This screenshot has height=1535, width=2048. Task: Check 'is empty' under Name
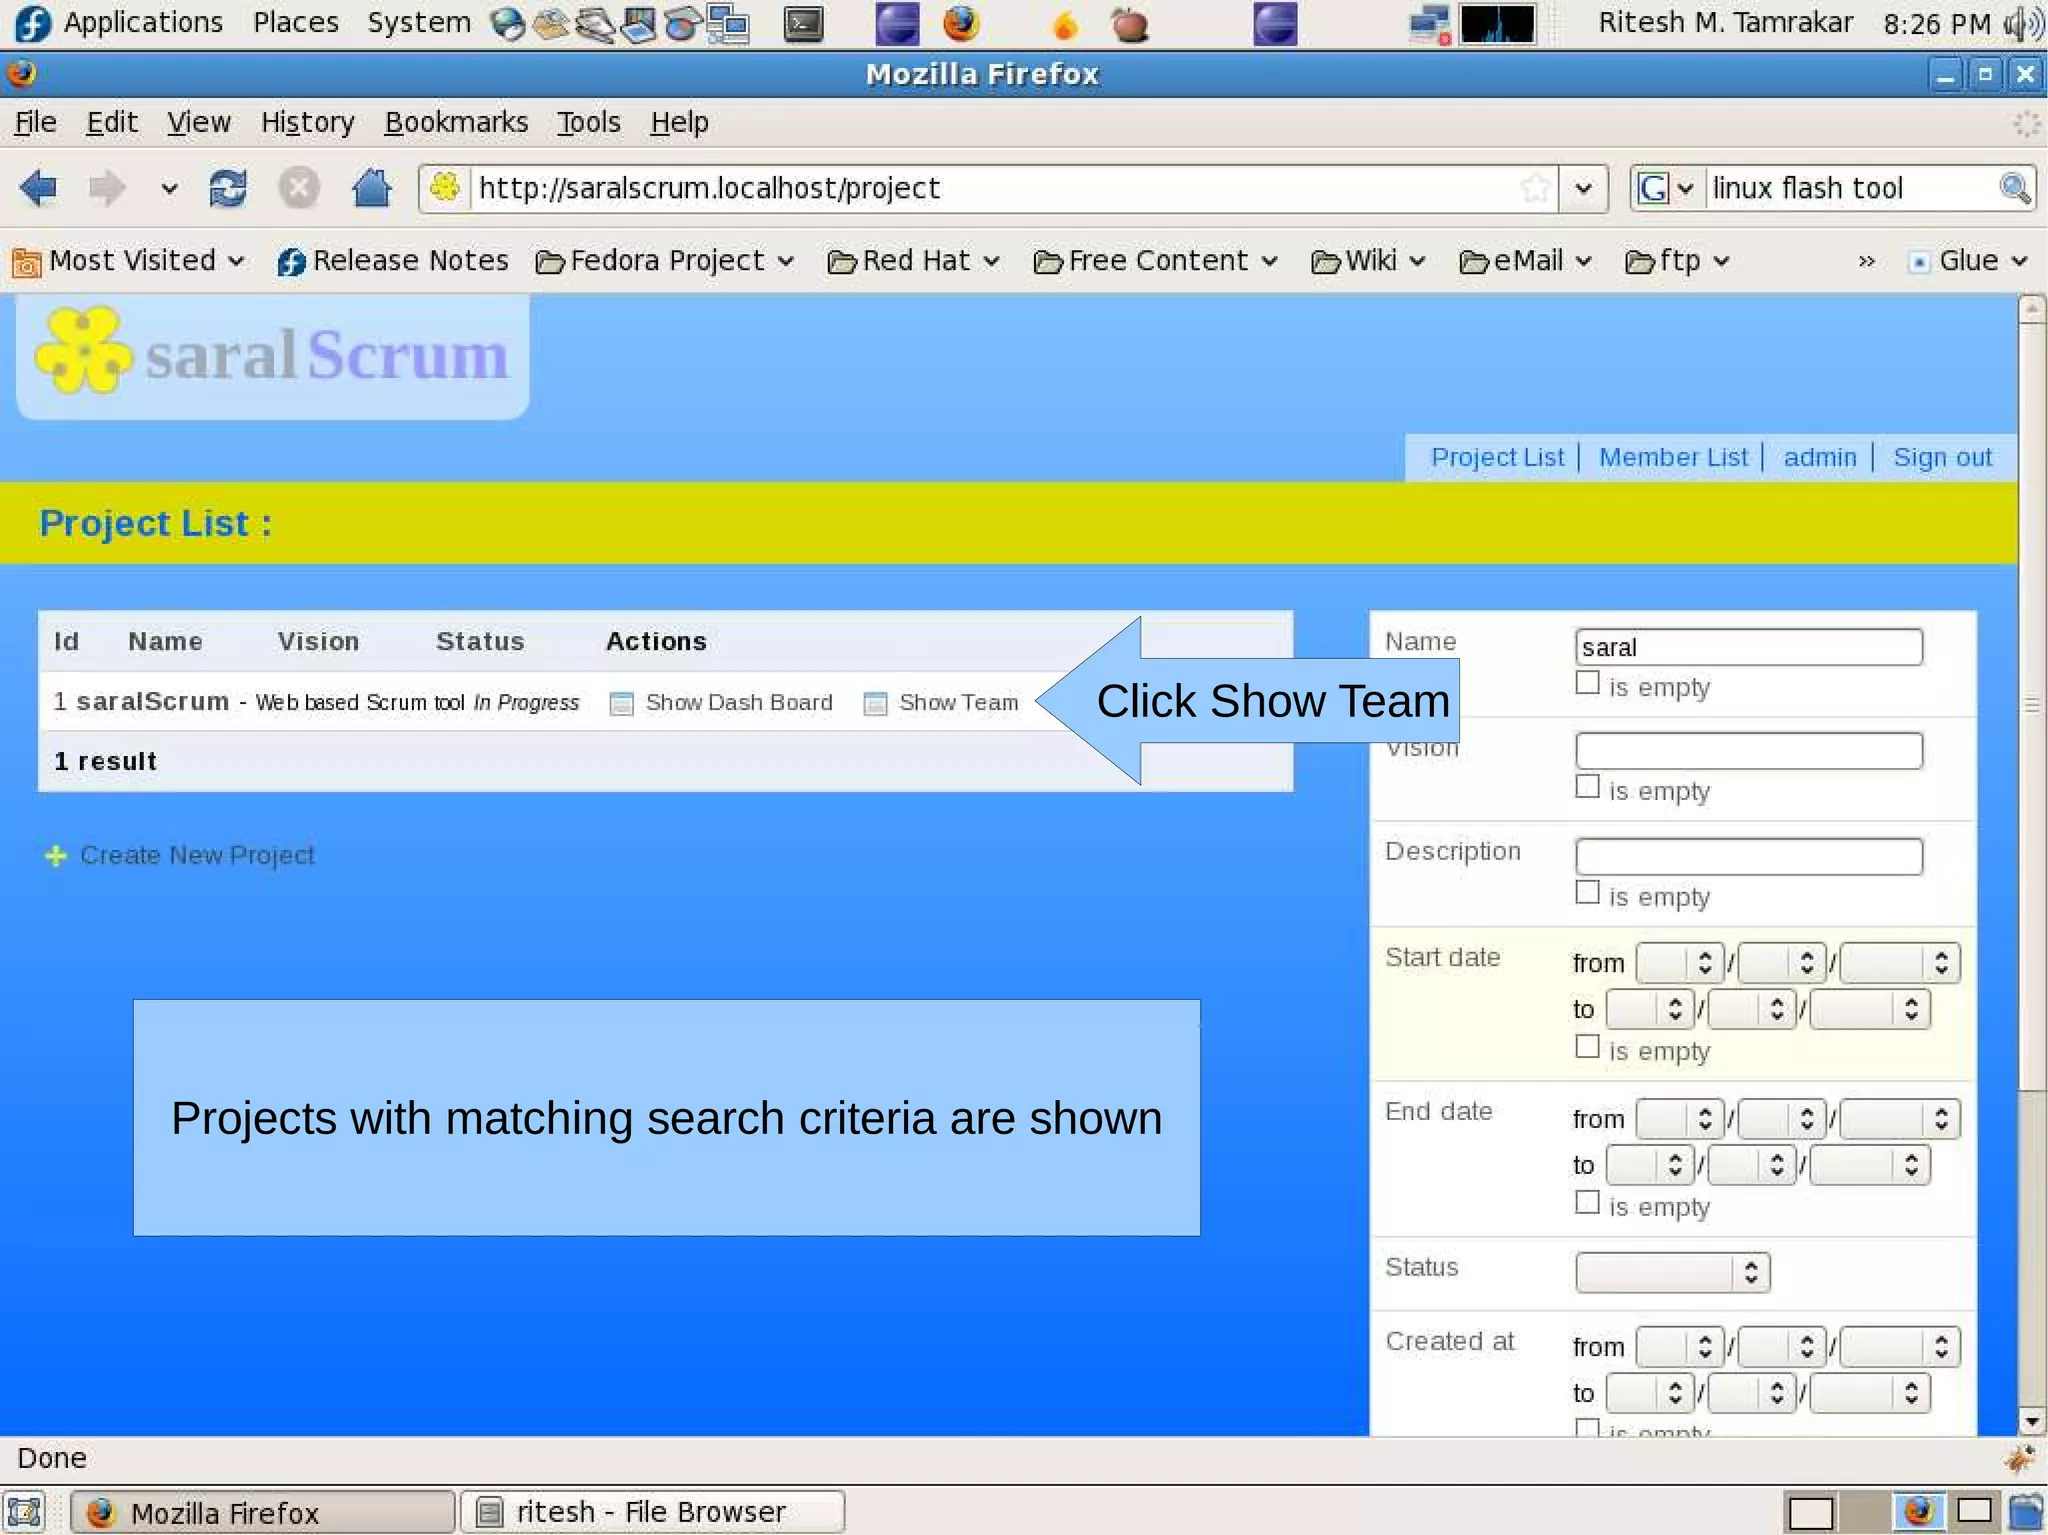pos(1587,684)
